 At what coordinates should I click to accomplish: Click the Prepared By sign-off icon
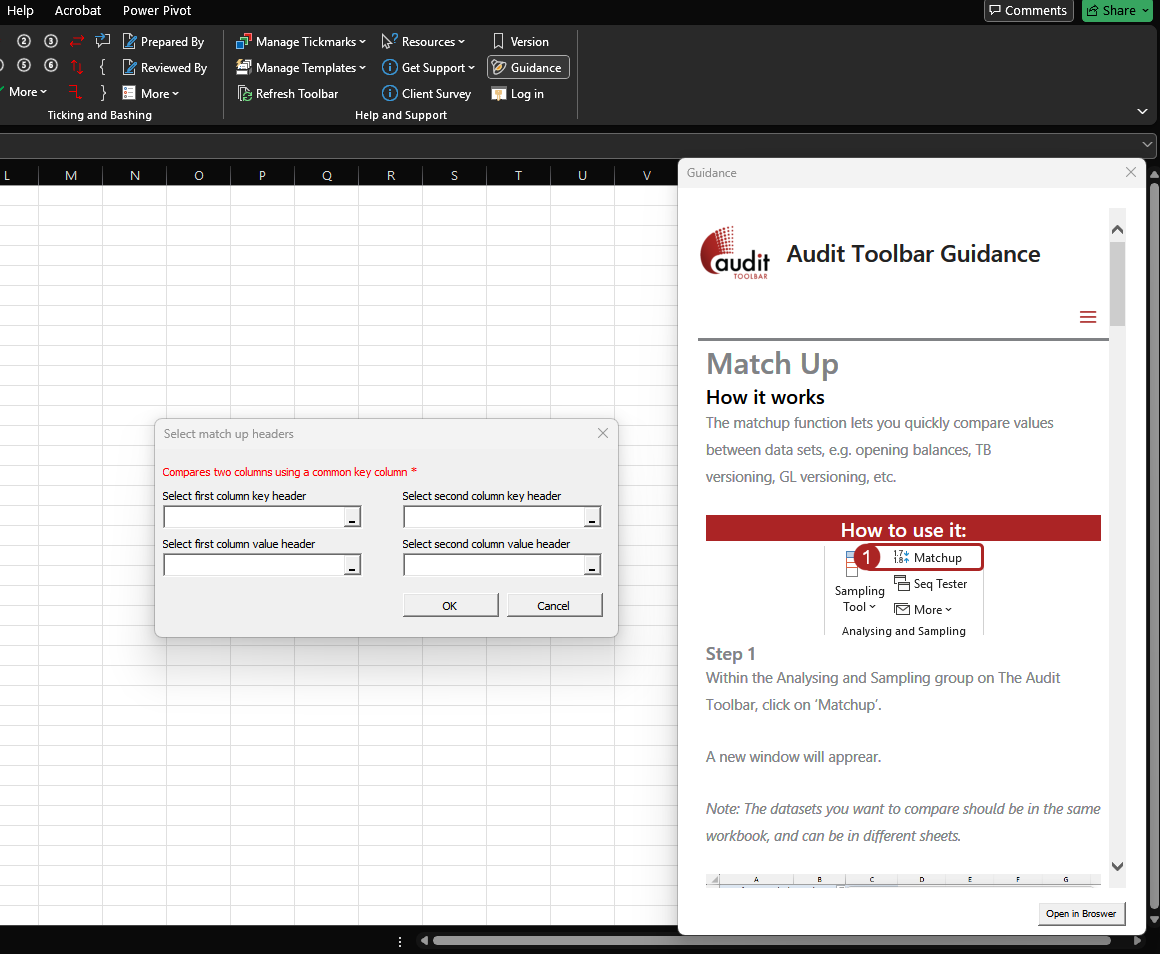coord(130,42)
